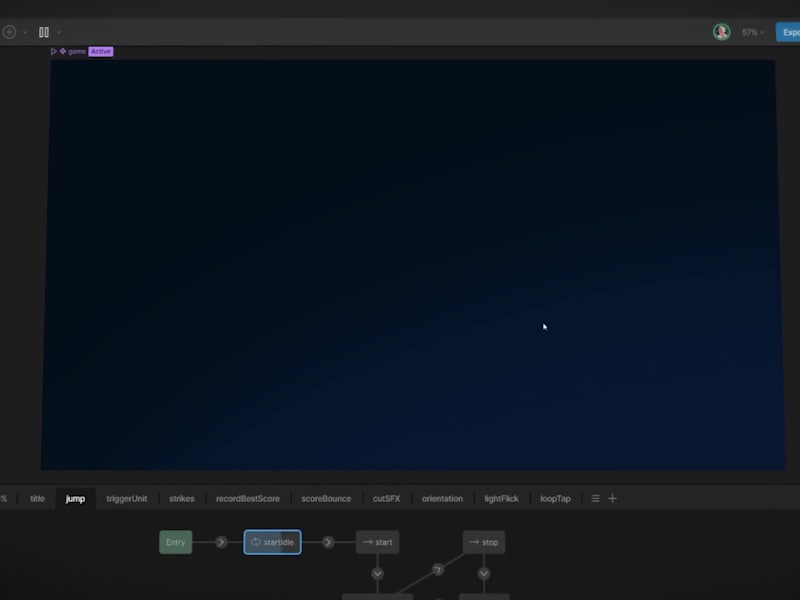
Task: Switch to the title tab
Action: pos(37,498)
